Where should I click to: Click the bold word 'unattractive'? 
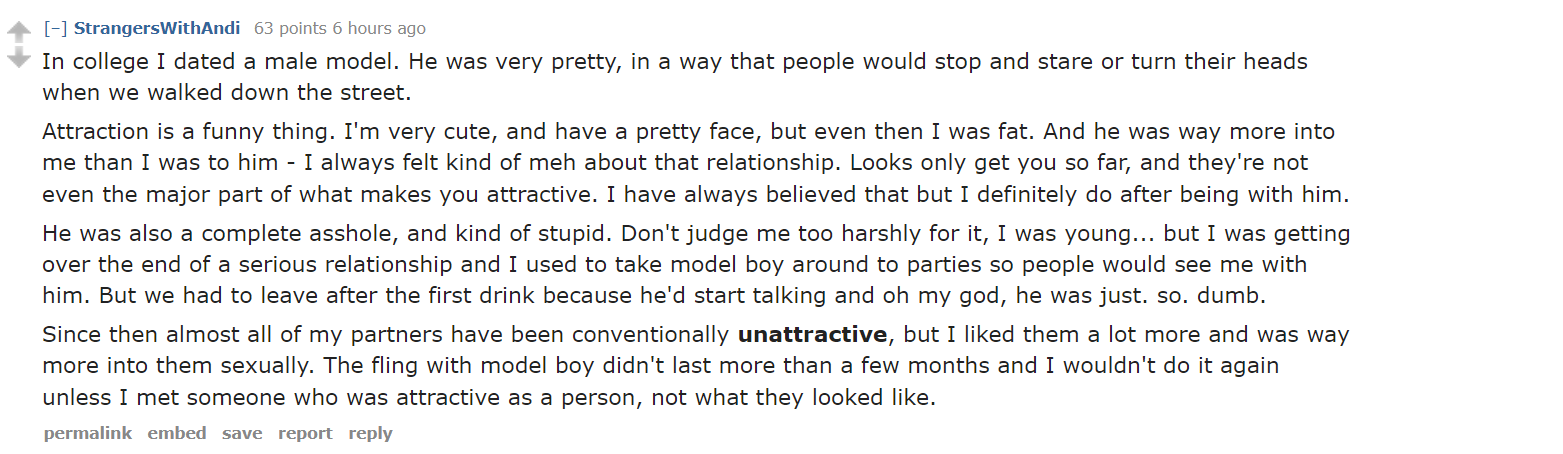812,334
